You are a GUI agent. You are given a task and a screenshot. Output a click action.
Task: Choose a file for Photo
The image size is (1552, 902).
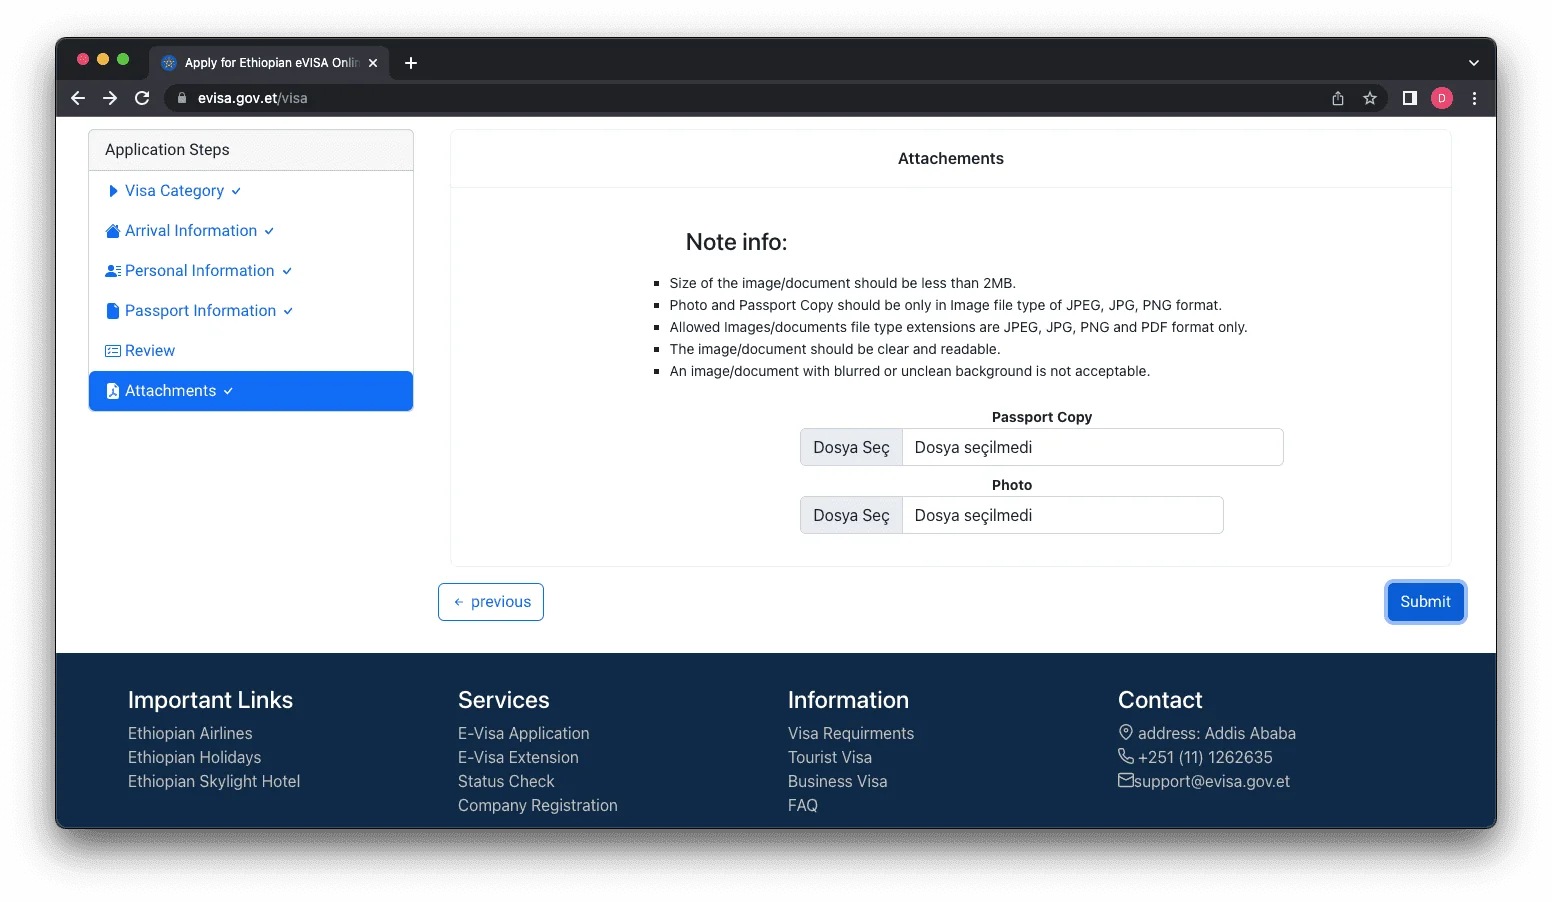851,516
